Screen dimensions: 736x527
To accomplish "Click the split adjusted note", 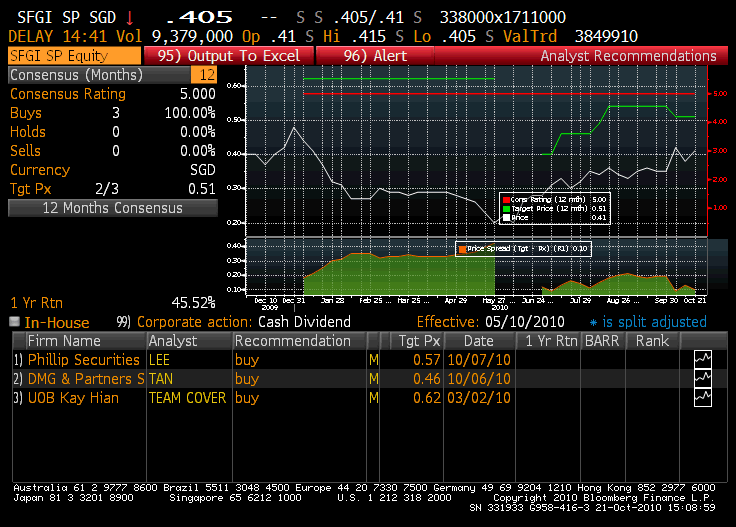I will [x=648, y=322].
